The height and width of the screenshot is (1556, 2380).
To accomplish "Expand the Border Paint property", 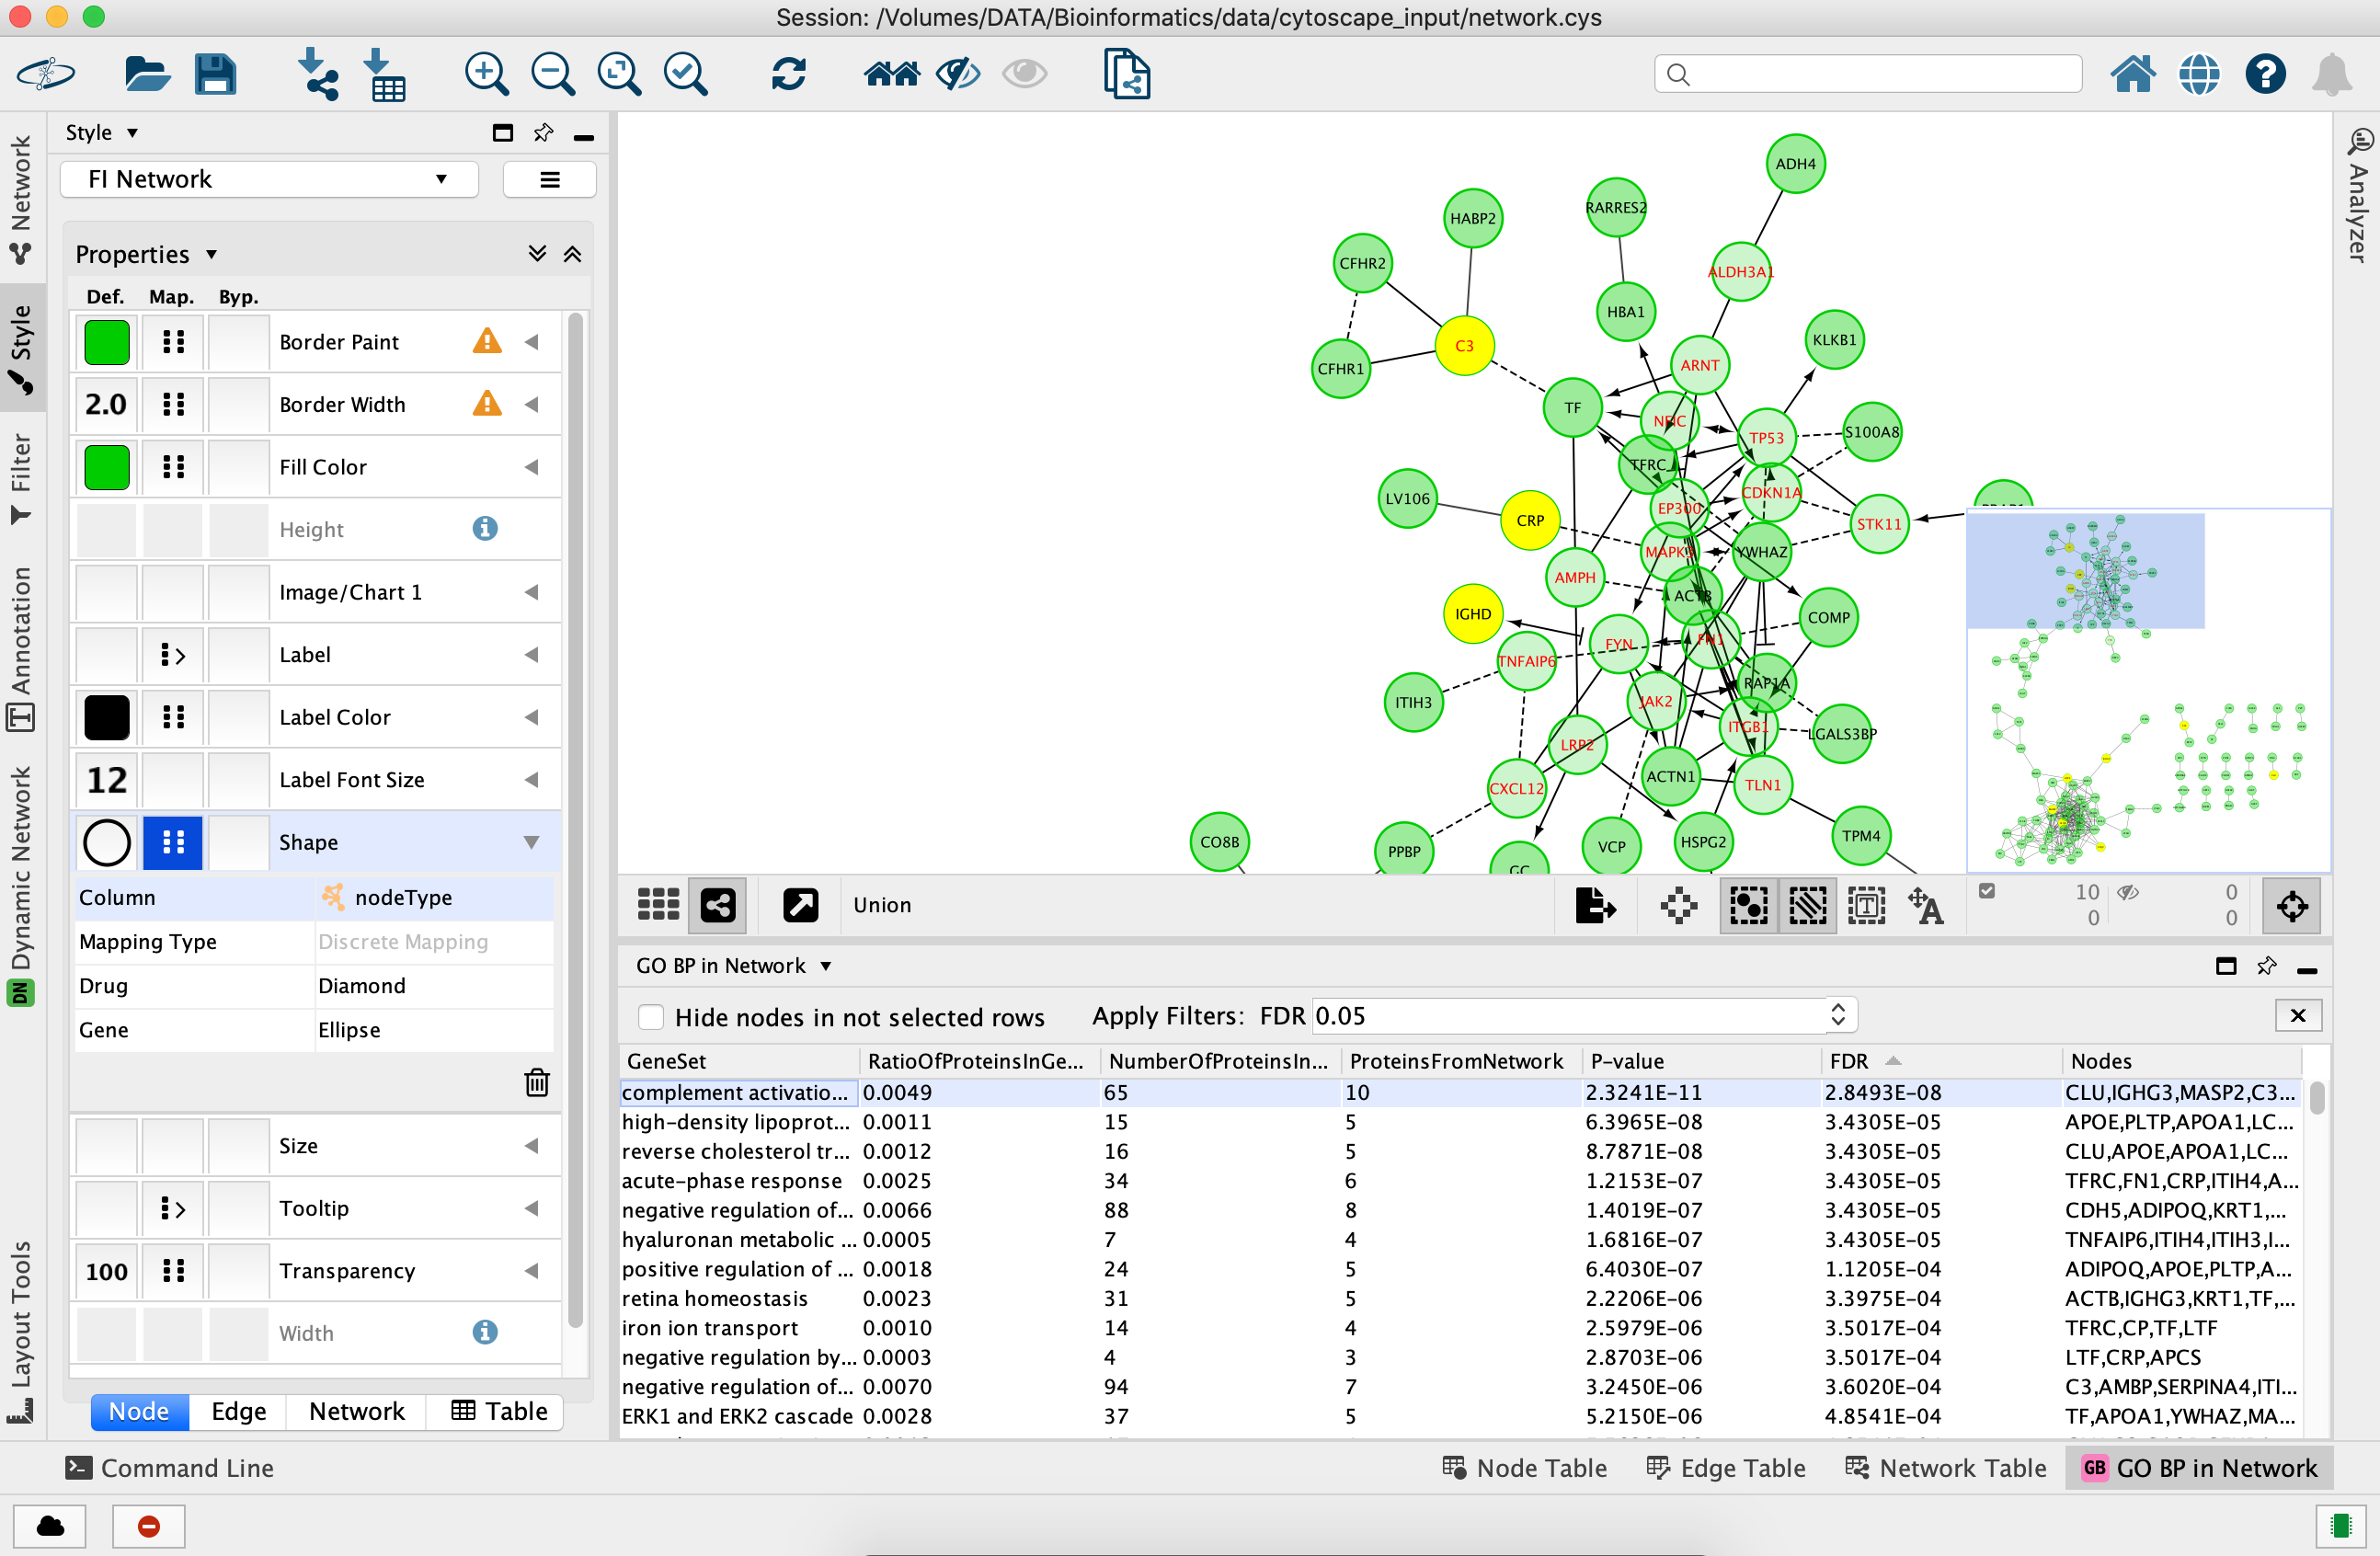I will (532, 342).
